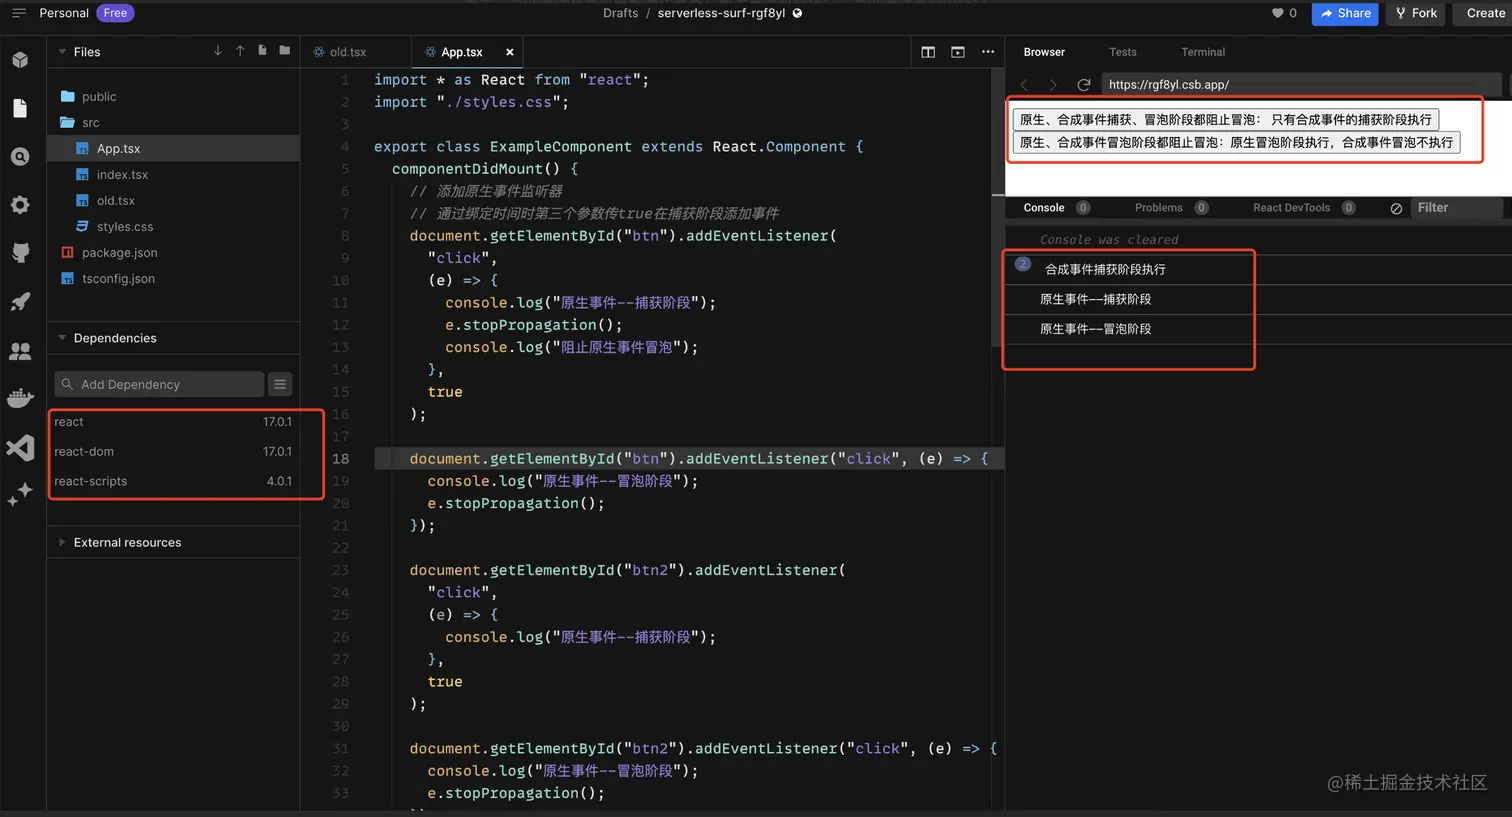1512x817 pixels.
Task: Open the three-dots editor options menu
Action: (x=988, y=52)
